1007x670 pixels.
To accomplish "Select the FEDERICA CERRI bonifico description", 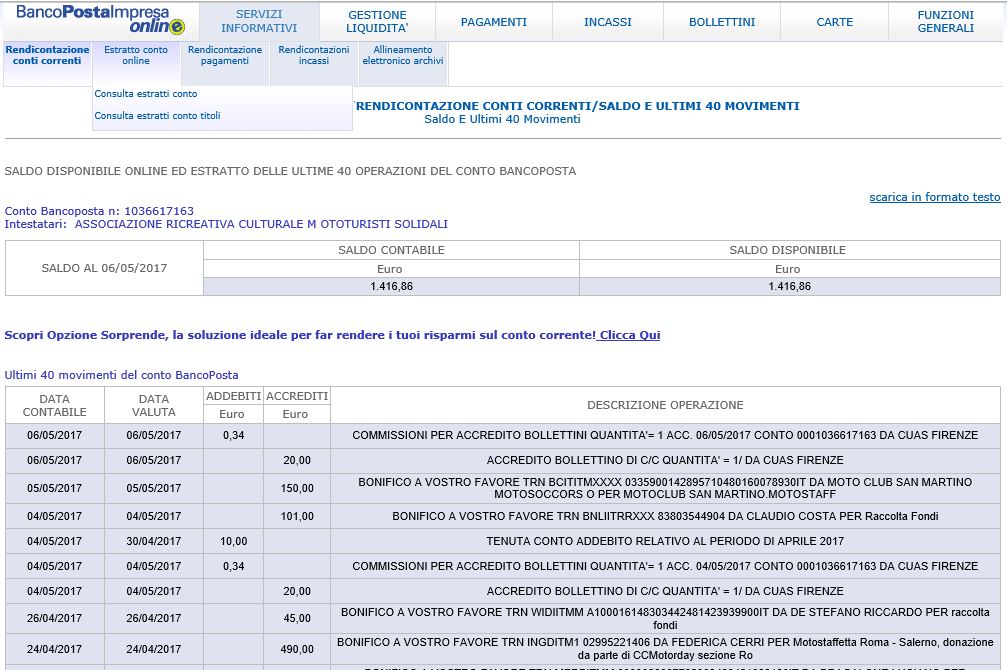I will (x=665, y=649).
